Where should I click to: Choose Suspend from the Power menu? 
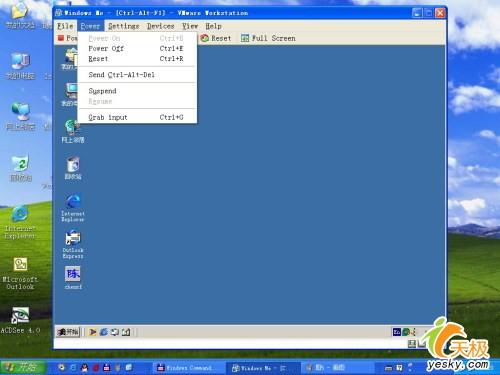(137, 91)
